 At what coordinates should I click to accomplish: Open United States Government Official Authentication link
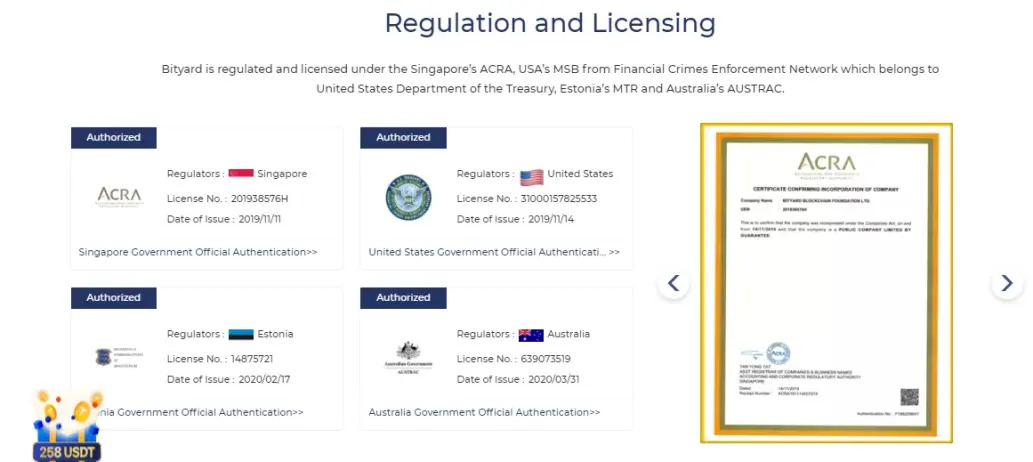(494, 252)
